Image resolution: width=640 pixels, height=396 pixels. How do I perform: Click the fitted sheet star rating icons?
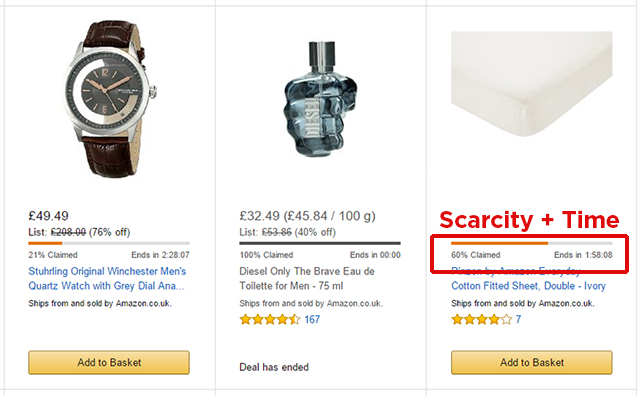point(481,319)
